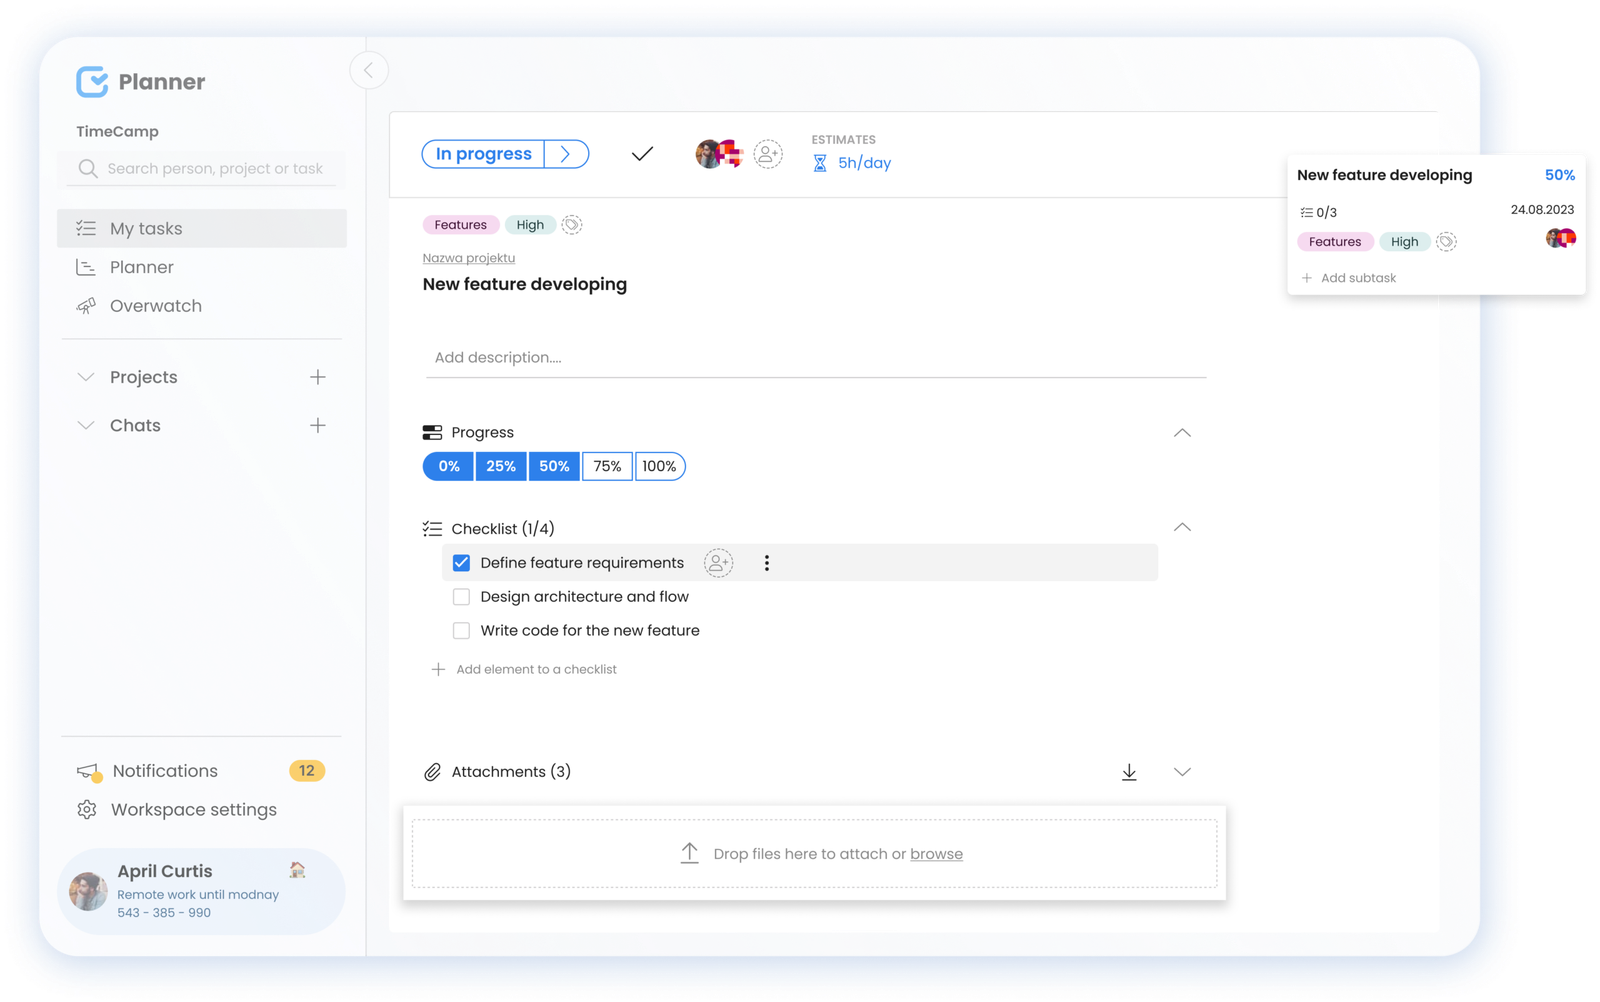Viewport: 1600px width, 1002px height.
Task: Check the Write code for the new feature item
Action: pos(461,630)
